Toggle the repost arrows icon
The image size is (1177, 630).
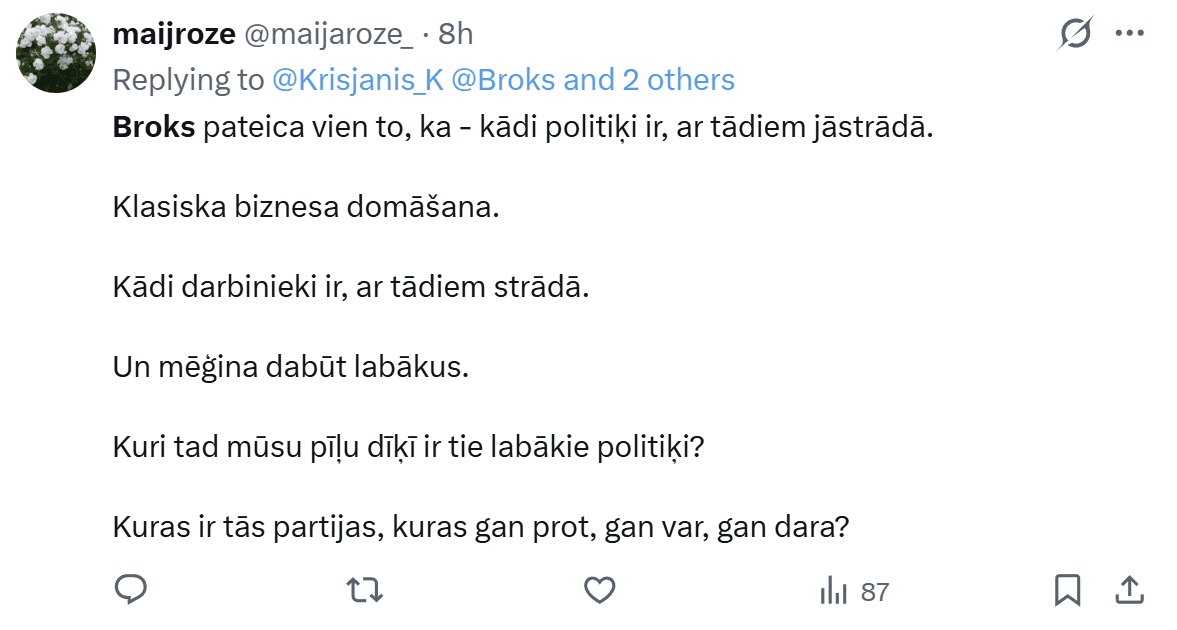[364, 591]
